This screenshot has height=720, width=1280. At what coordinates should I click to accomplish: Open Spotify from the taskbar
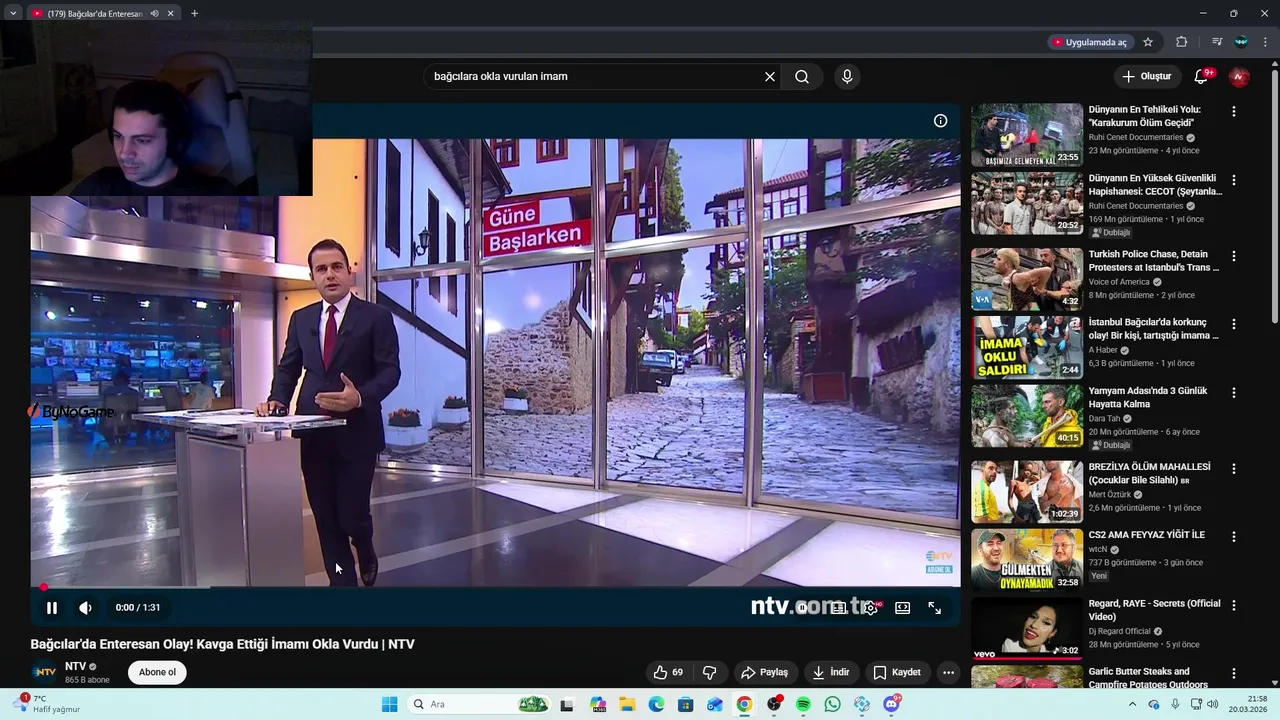(803, 704)
